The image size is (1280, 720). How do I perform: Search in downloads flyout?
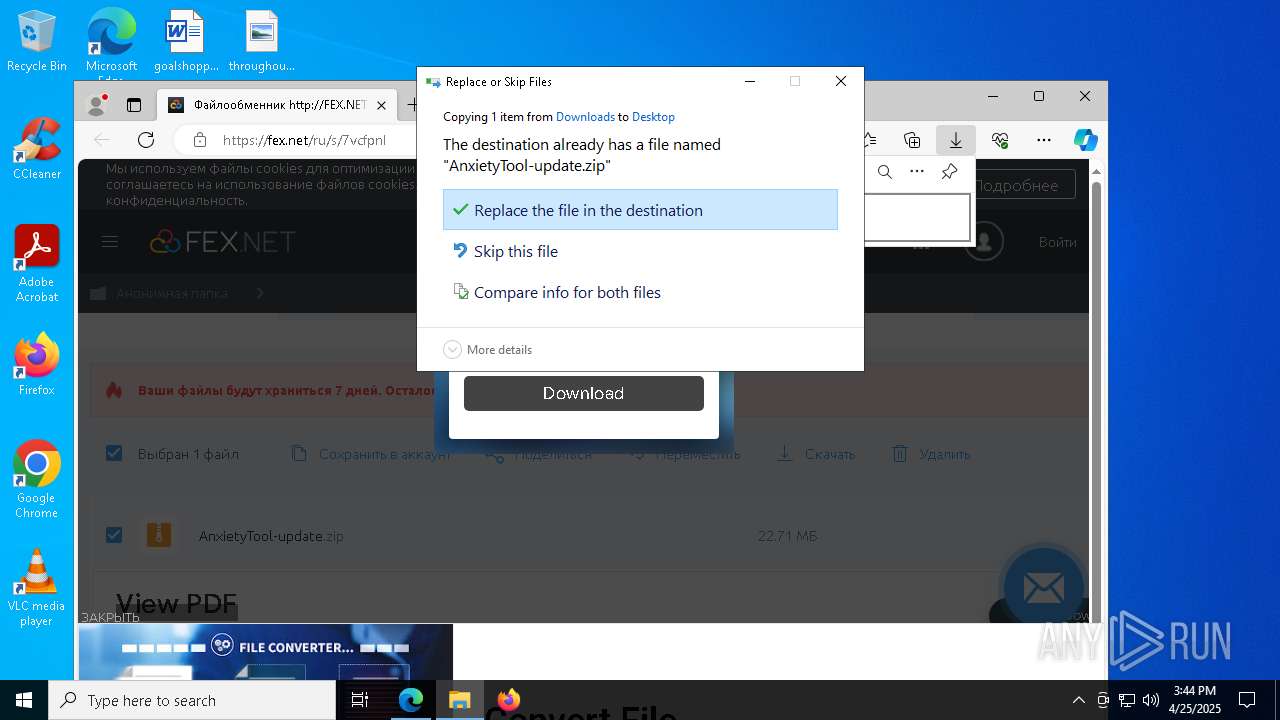[x=885, y=172]
